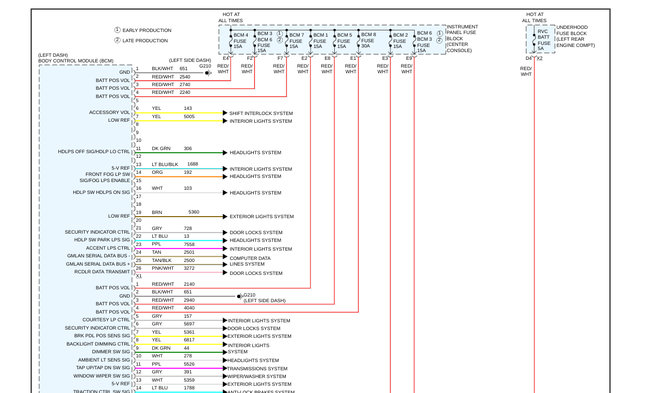650x393 pixels.
Task: Click the HDLP SW PARK LPS SIG label
Action: (x=102, y=240)
